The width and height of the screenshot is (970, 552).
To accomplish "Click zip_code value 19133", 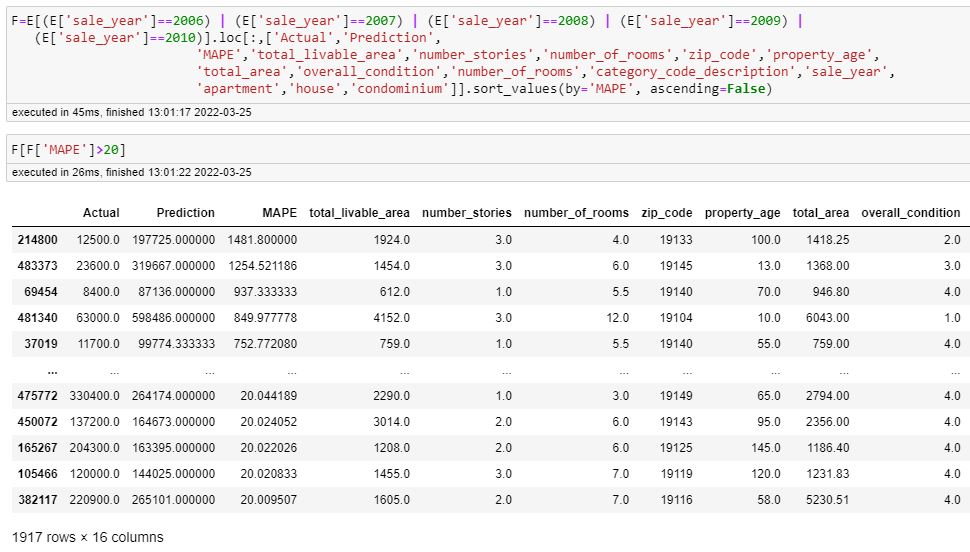I will (x=676, y=239).
